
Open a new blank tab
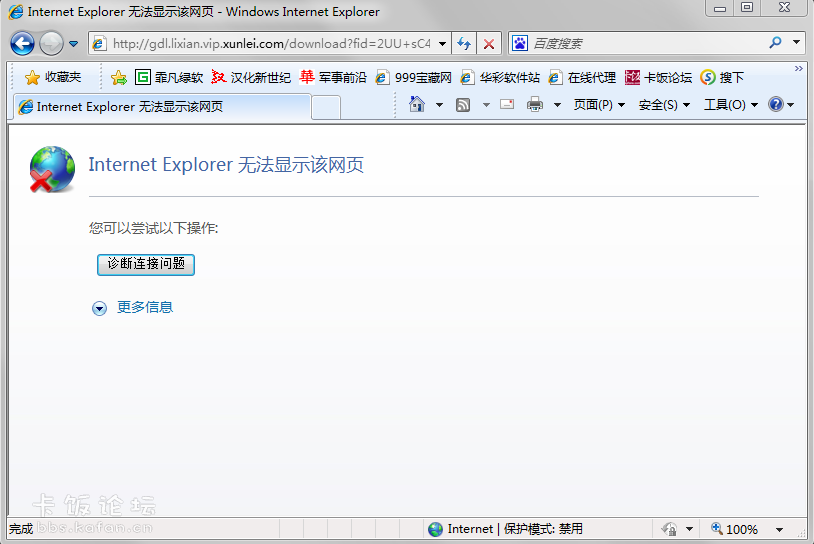pos(326,107)
